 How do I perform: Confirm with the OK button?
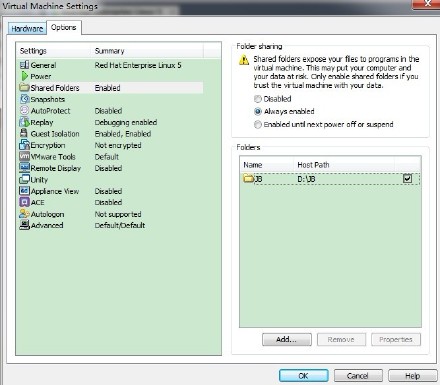(x=304, y=376)
